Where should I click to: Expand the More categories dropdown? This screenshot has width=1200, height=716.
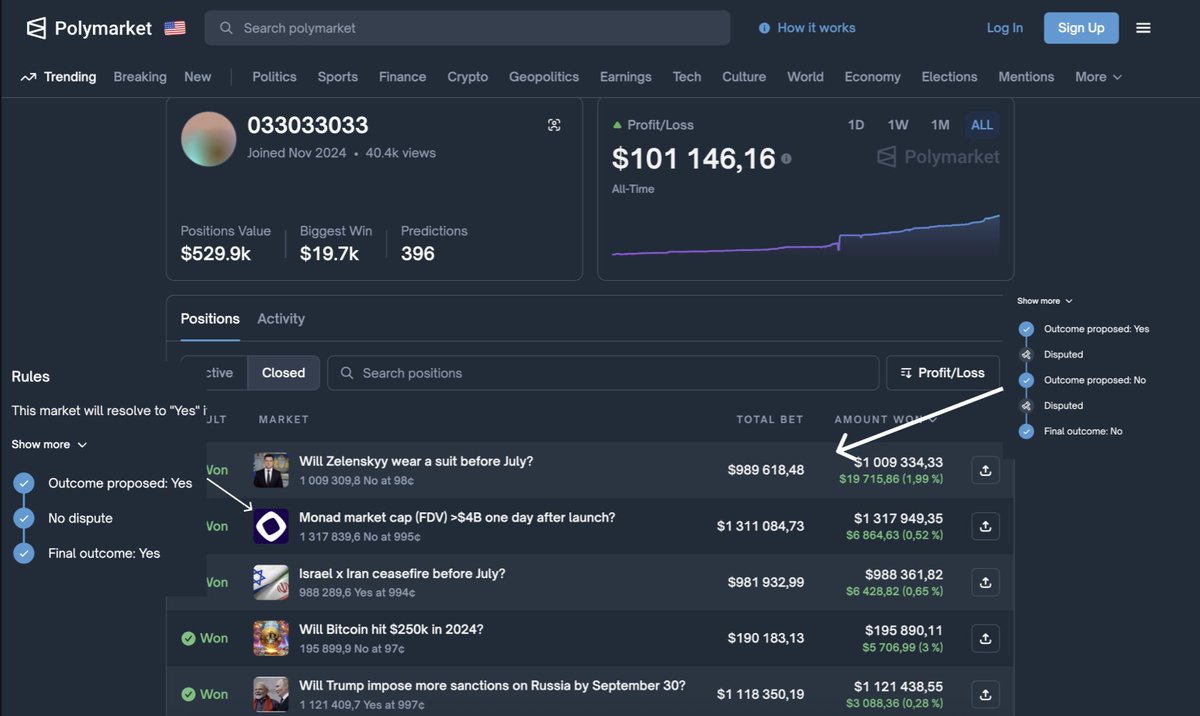(1098, 77)
